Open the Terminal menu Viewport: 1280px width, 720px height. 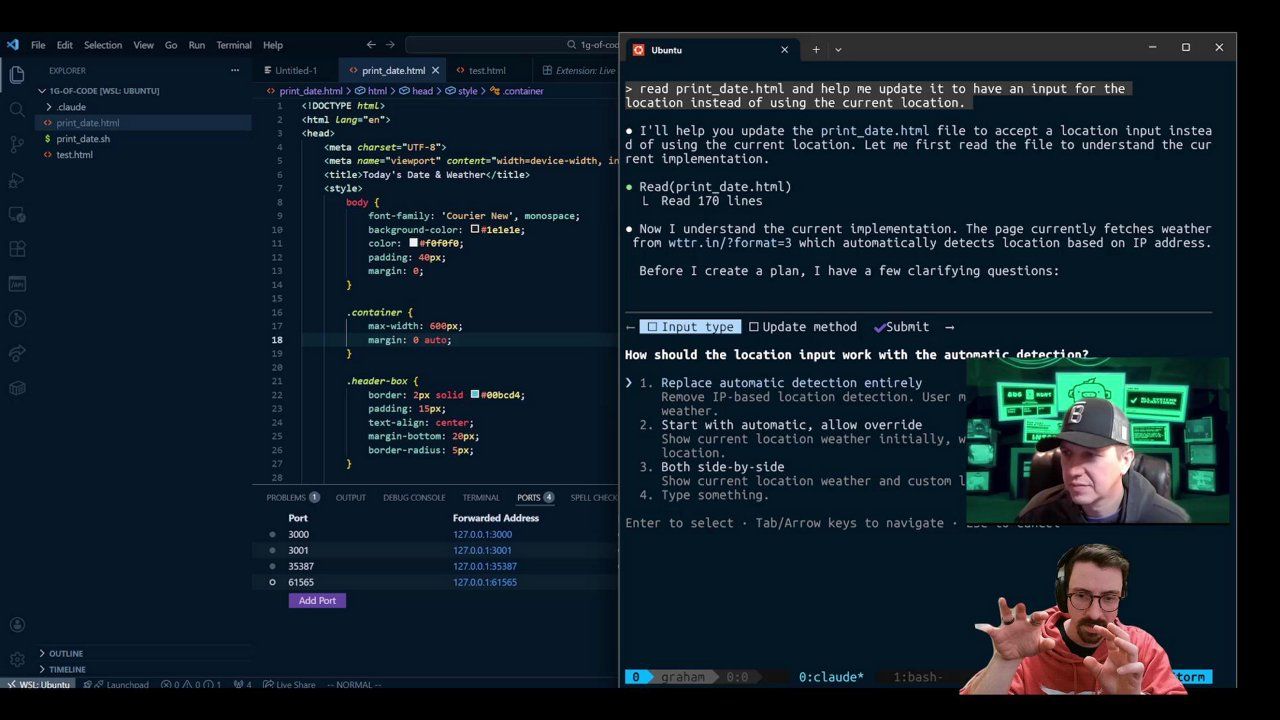(234, 45)
